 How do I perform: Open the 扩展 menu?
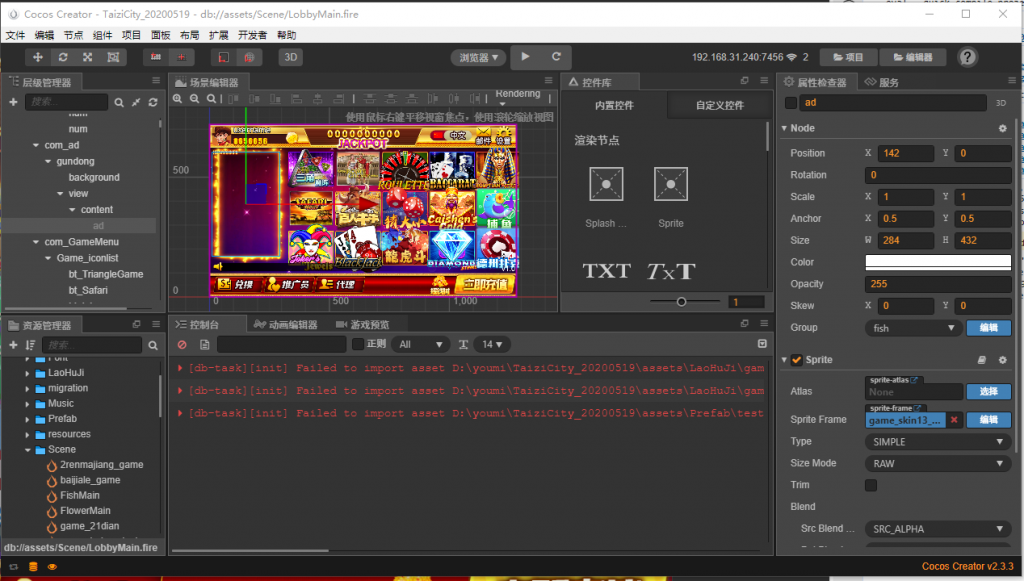click(x=219, y=35)
